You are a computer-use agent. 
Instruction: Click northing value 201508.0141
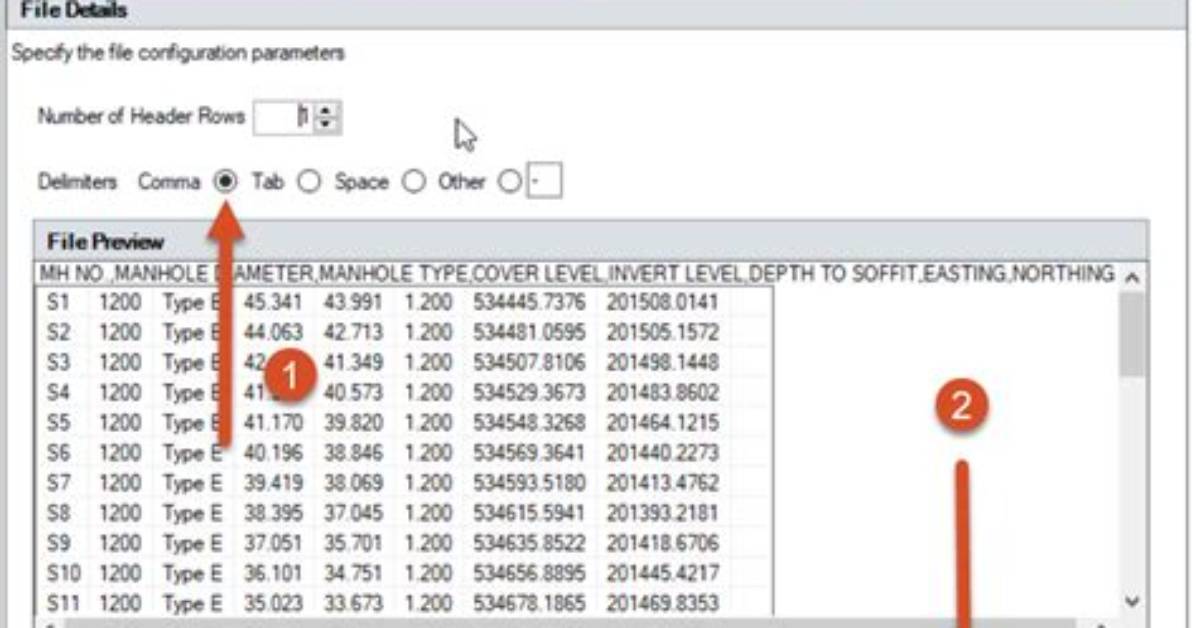coord(662,303)
